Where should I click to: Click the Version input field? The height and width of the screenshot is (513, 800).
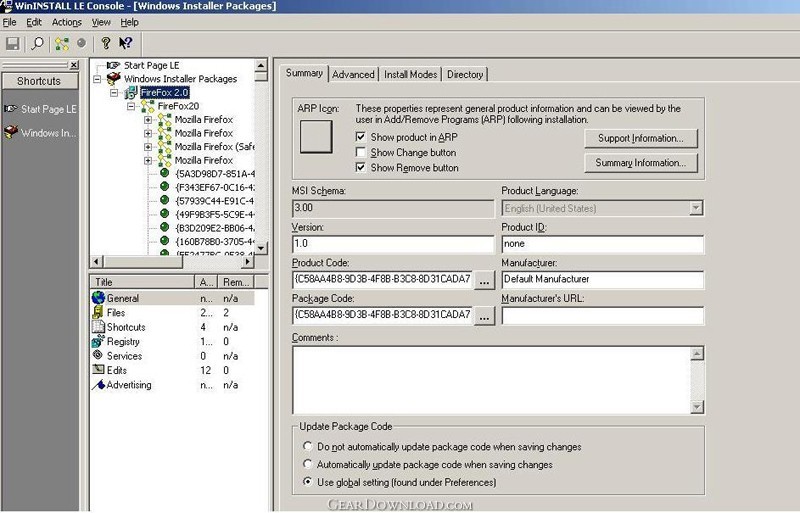pos(393,243)
